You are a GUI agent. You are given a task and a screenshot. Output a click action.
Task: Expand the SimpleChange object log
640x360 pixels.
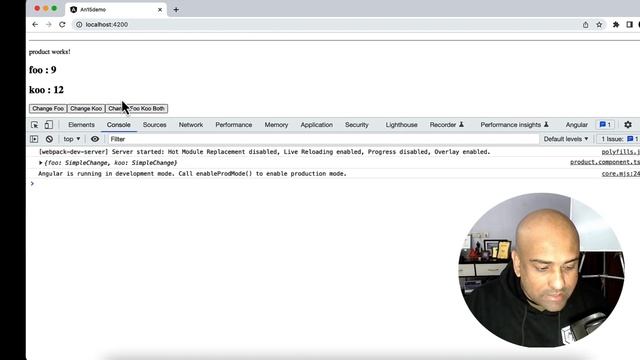(40, 163)
